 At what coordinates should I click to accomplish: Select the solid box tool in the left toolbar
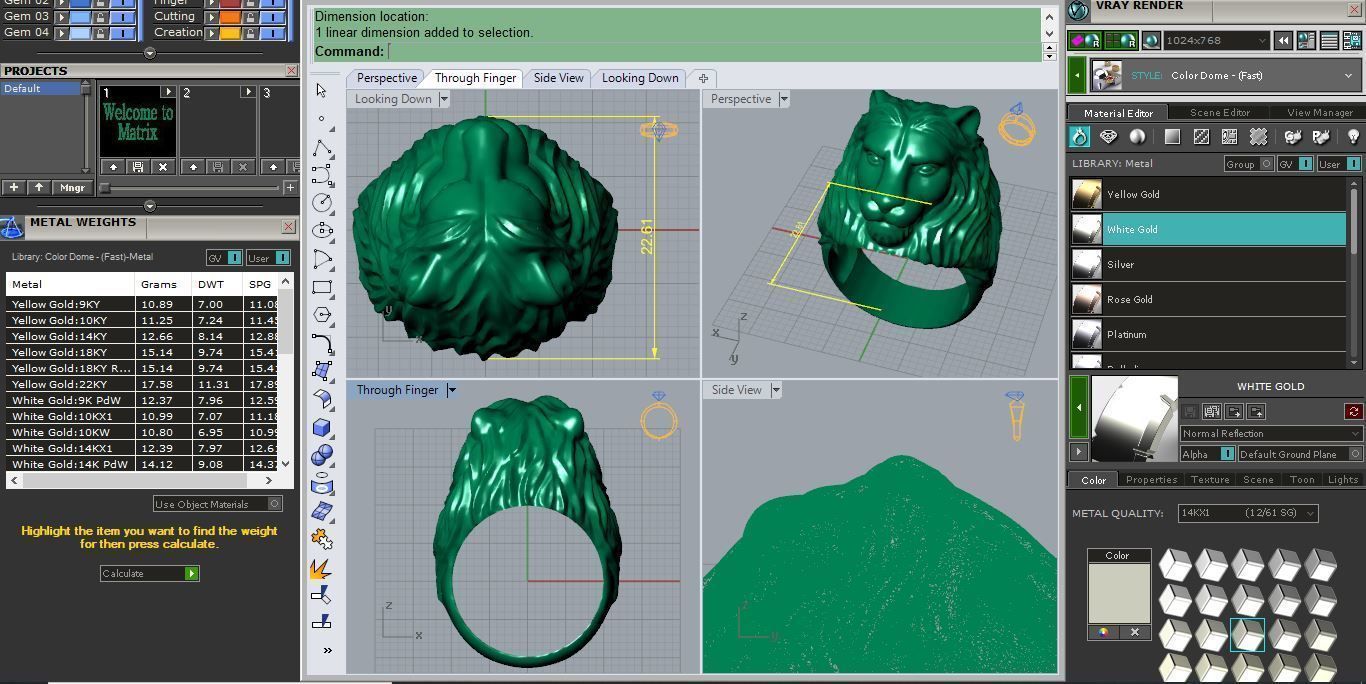click(x=322, y=428)
